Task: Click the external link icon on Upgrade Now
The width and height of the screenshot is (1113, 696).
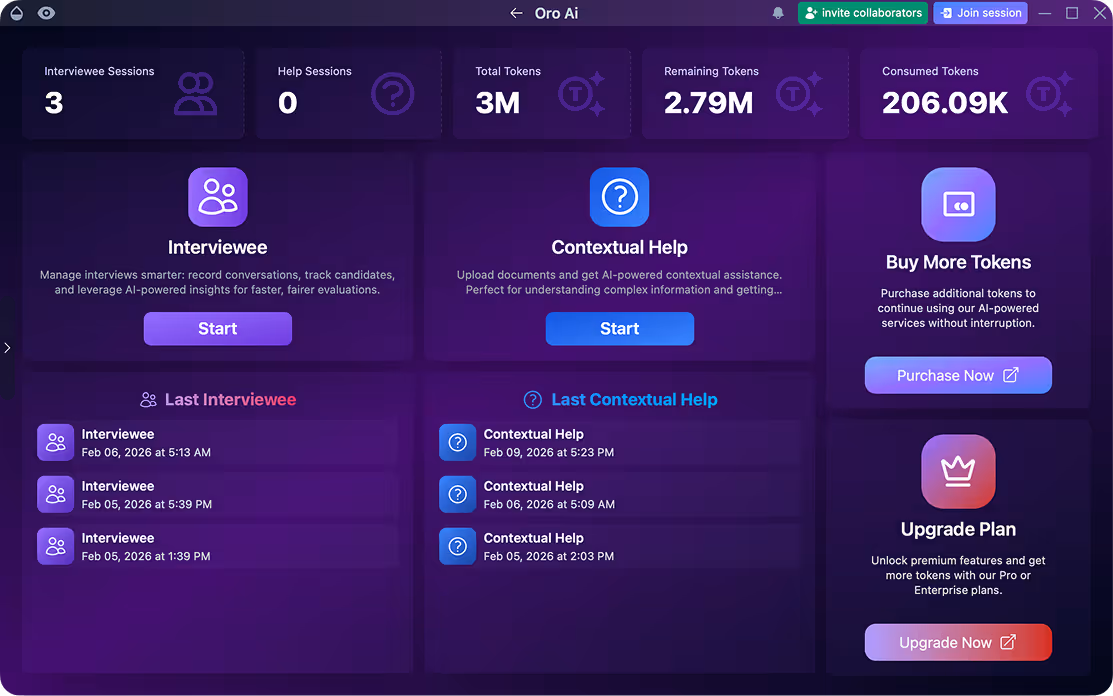Action: click(x=1008, y=642)
